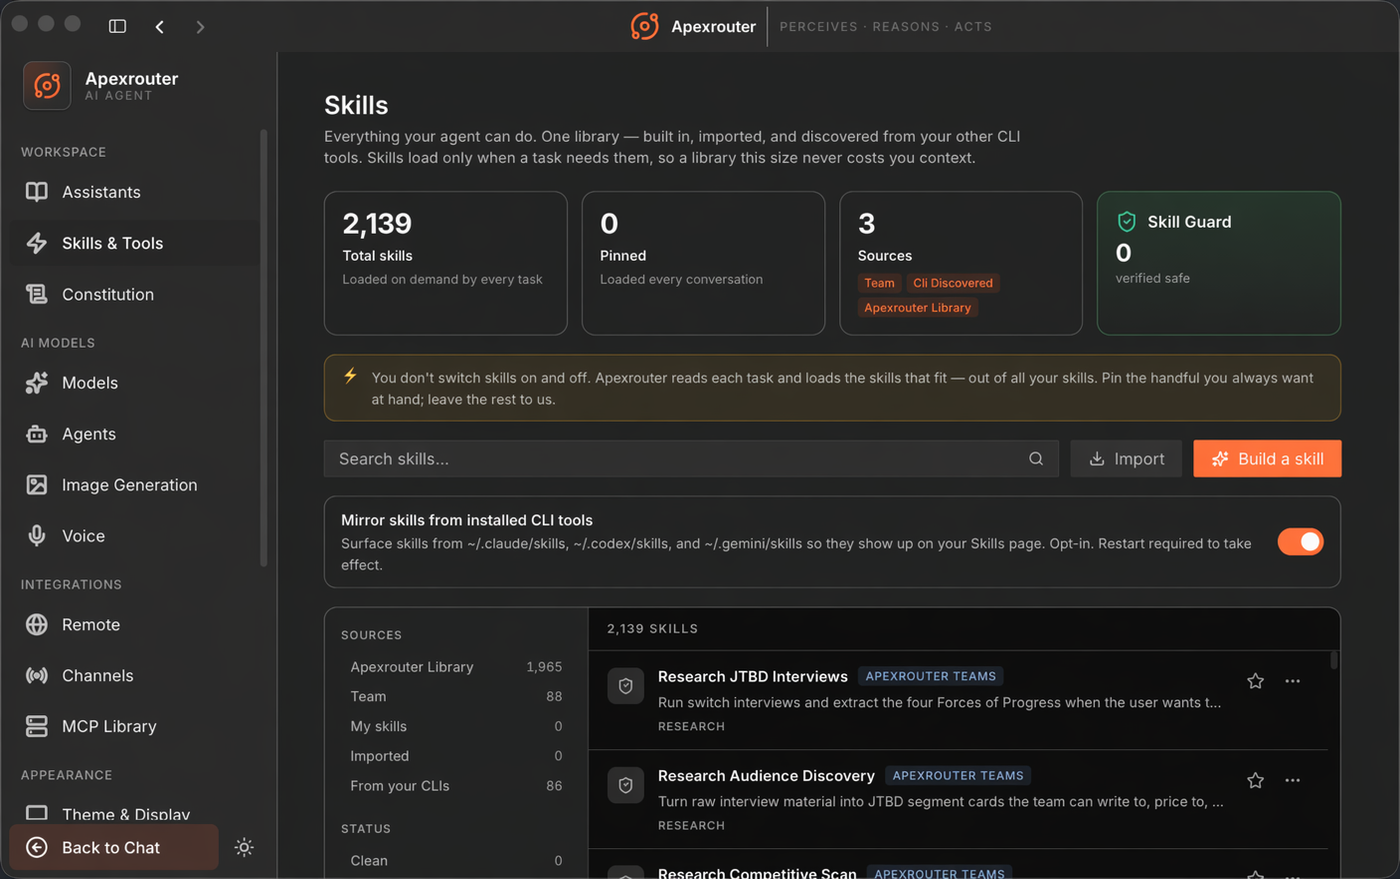This screenshot has width=1400, height=879.
Task: Go forward with the right chevron
Action: pos(200,27)
